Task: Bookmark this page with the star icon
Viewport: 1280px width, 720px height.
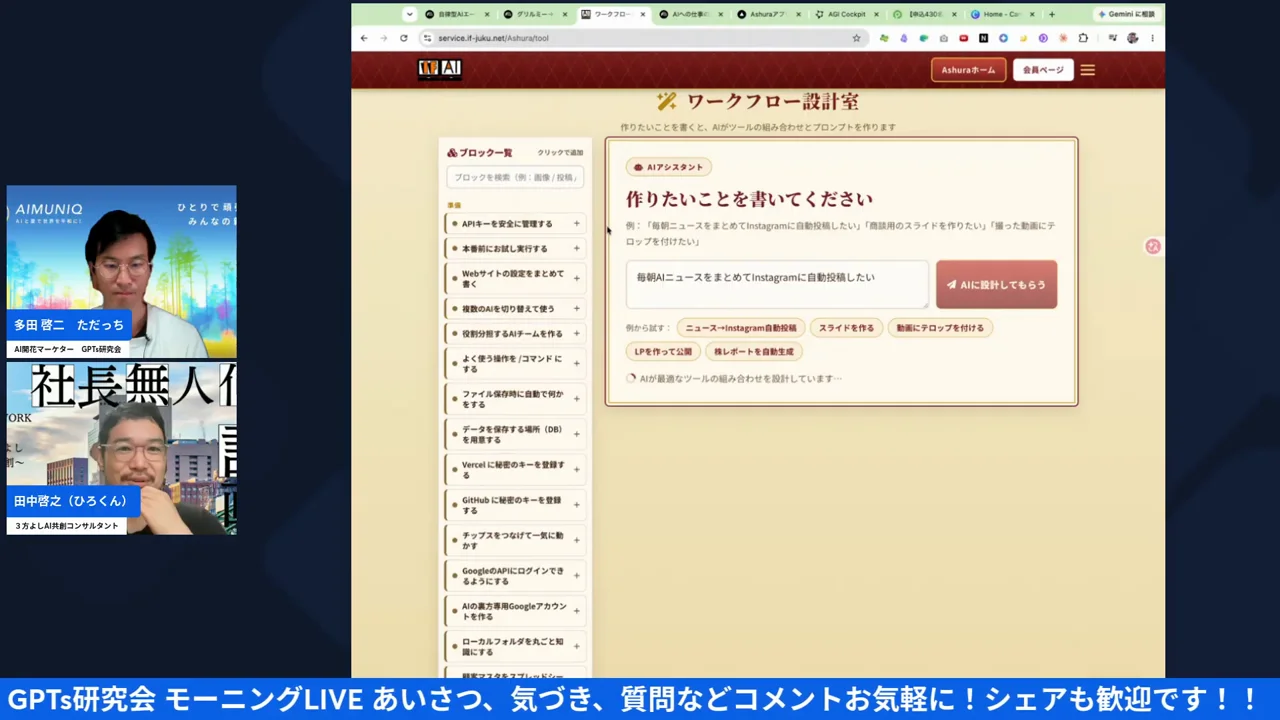Action: tap(856, 38)
